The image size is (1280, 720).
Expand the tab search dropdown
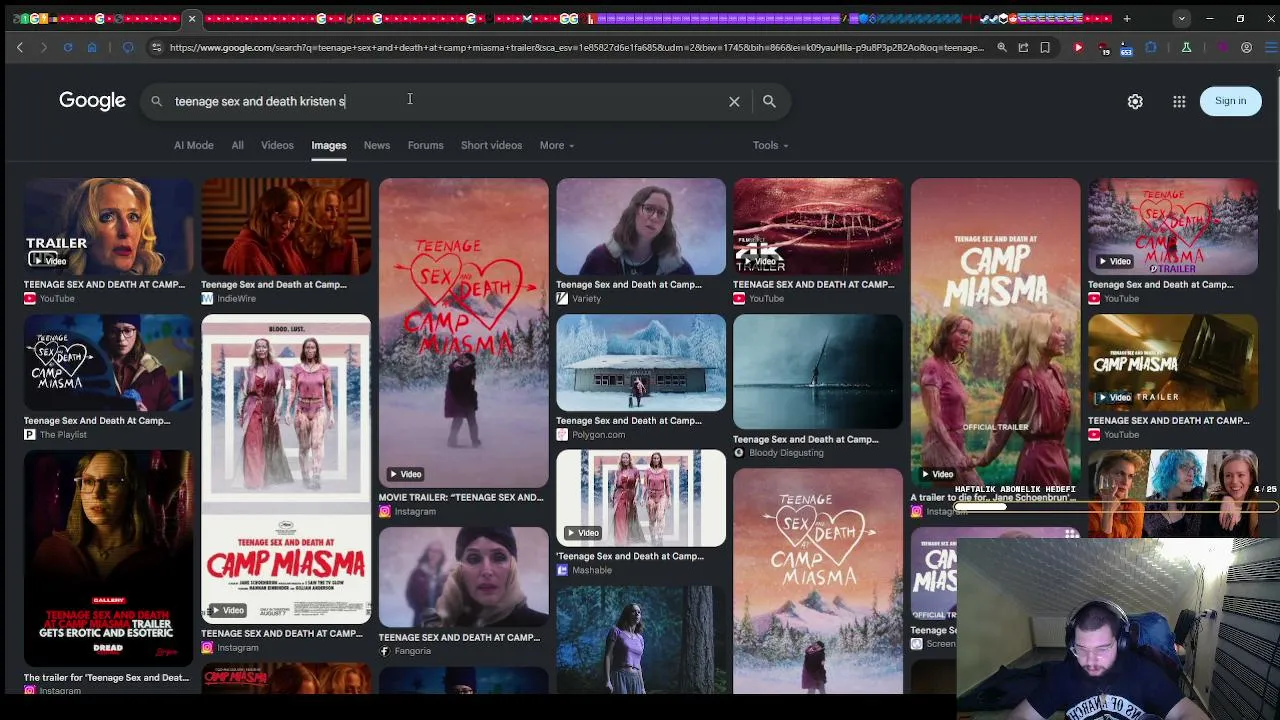point(1182,18)
